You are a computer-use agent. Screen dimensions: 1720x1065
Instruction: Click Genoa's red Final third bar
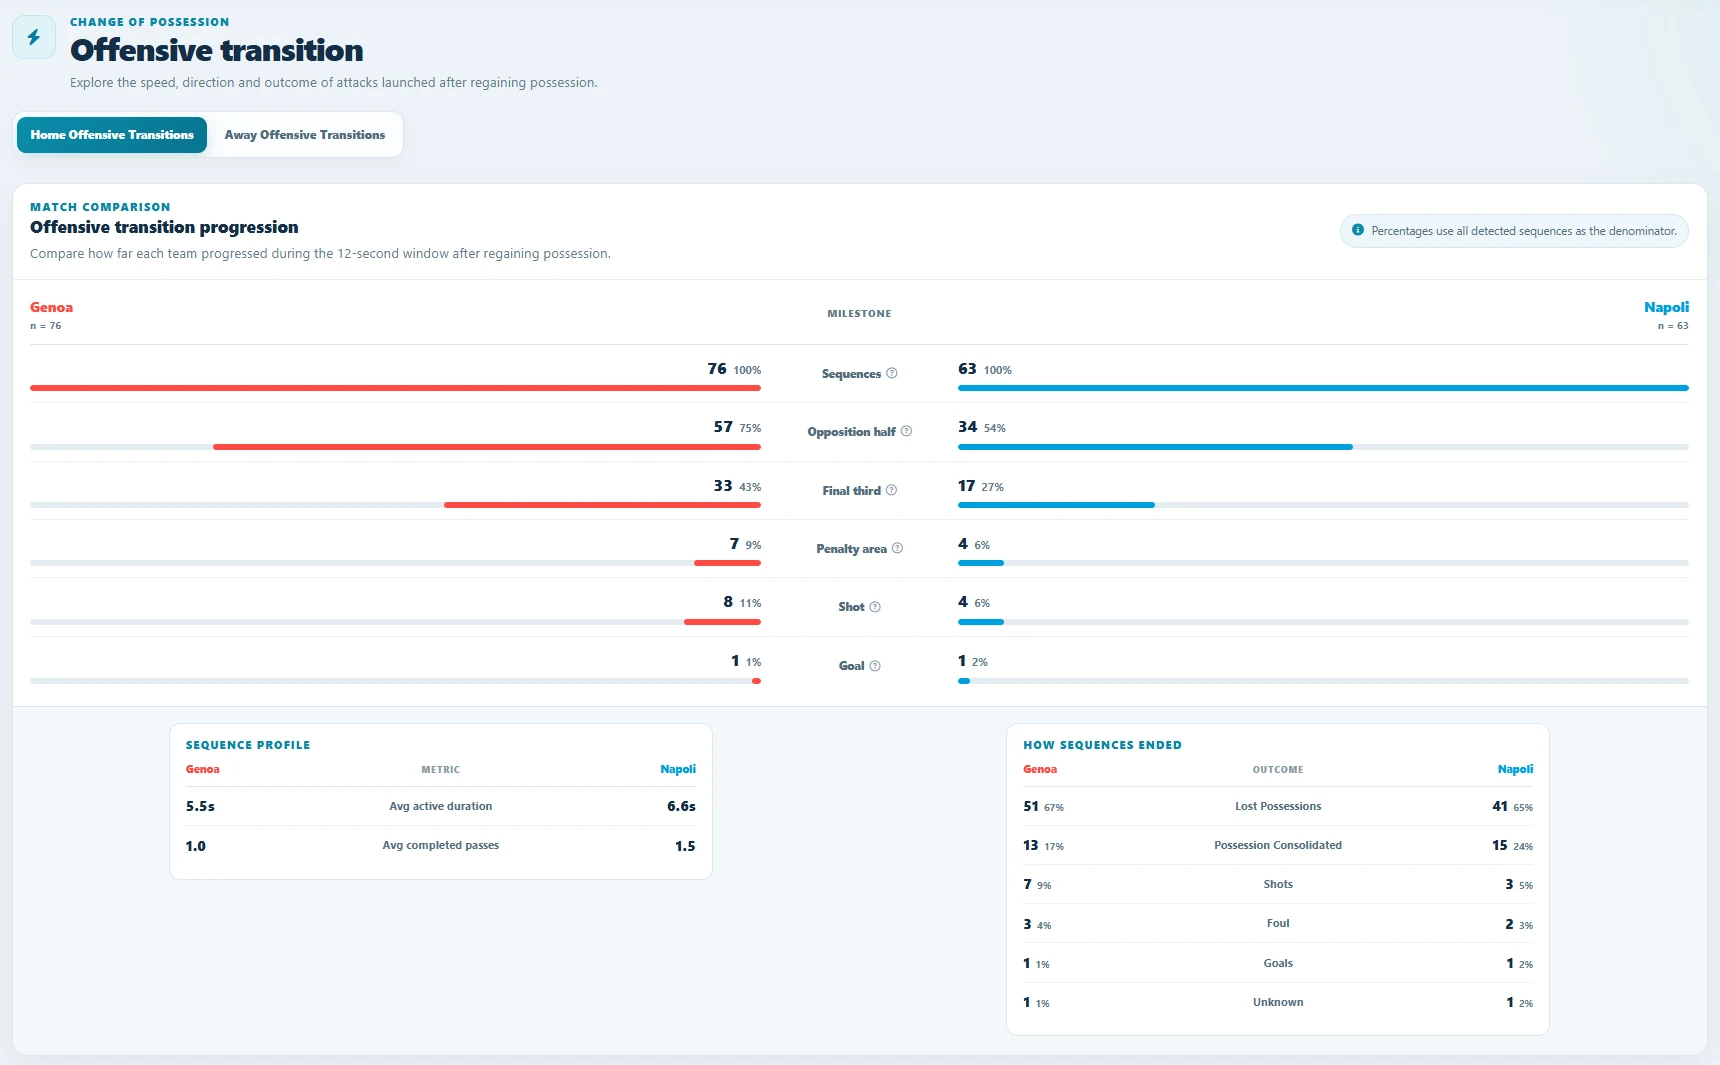pos(602,505)
